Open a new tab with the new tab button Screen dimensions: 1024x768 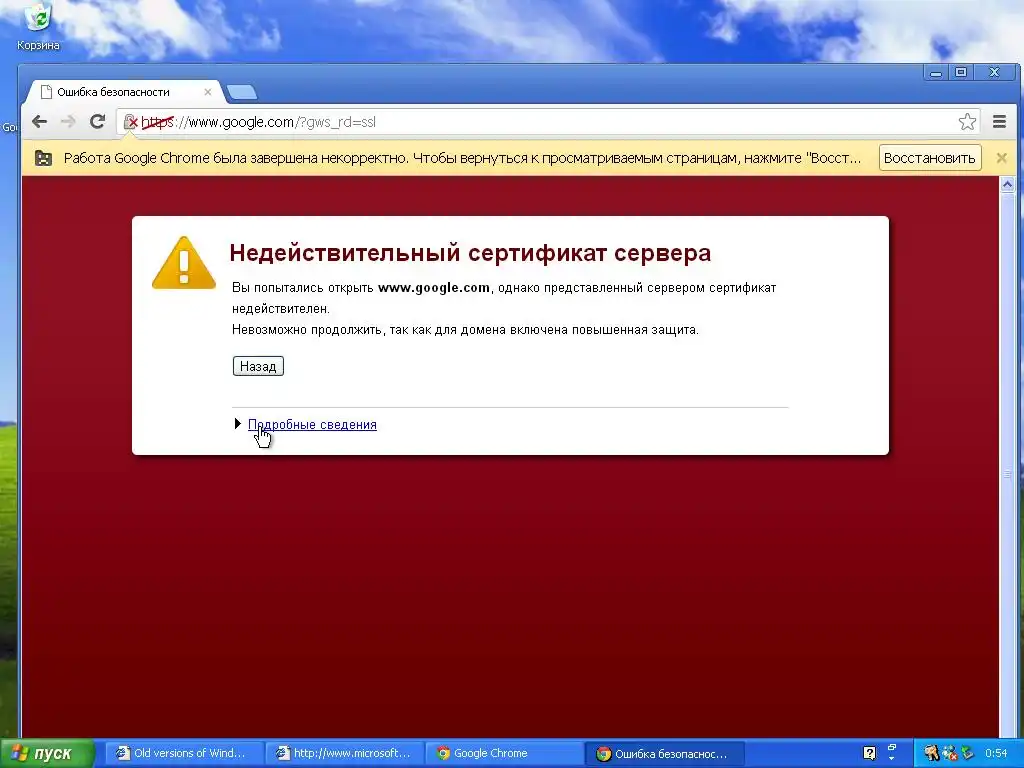pos(242,92)
